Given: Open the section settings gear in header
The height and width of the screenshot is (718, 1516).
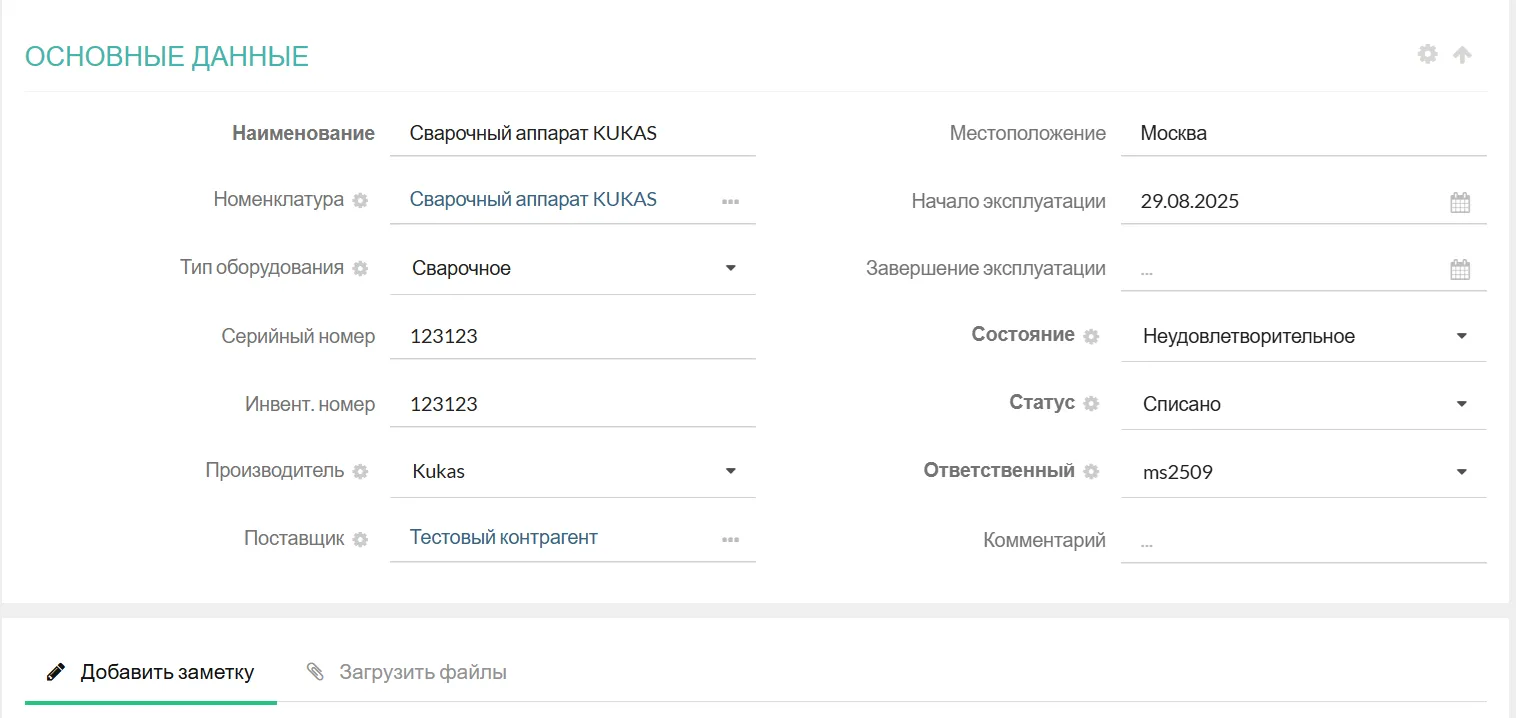Looking at the screenshot, I should point(1427,55).
